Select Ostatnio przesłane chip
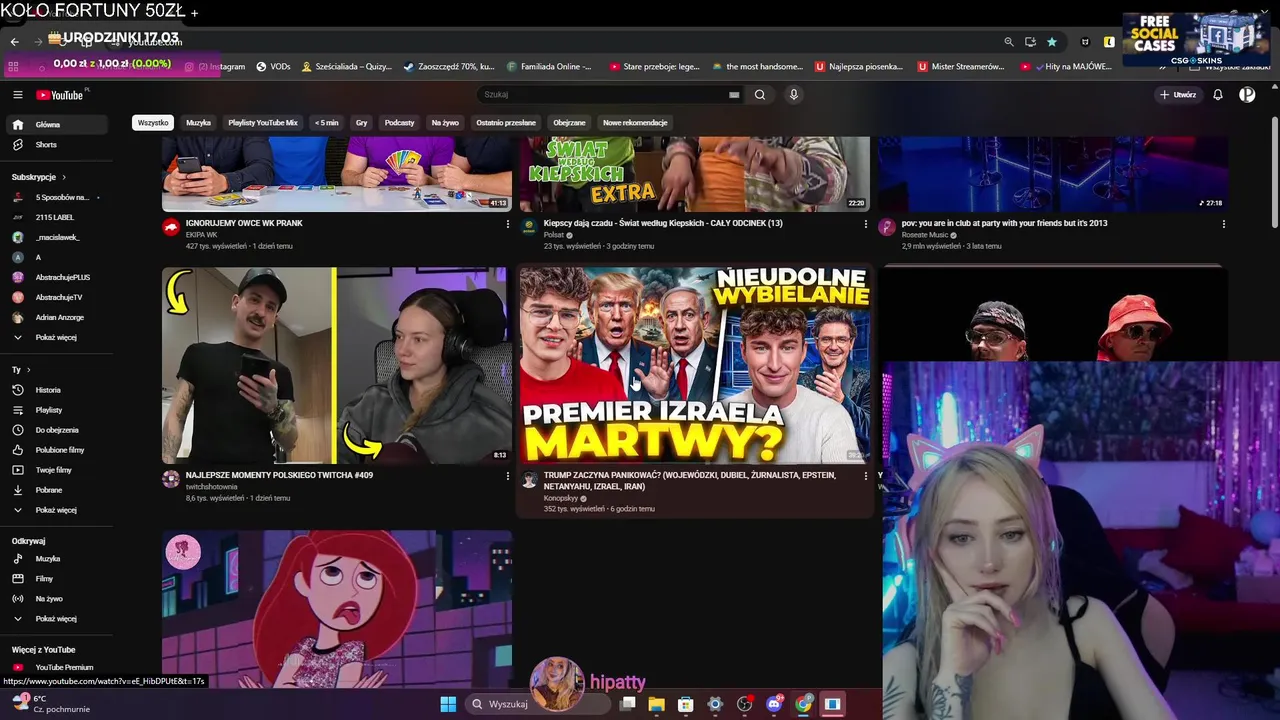The image size is (1280, 720). 506,123
